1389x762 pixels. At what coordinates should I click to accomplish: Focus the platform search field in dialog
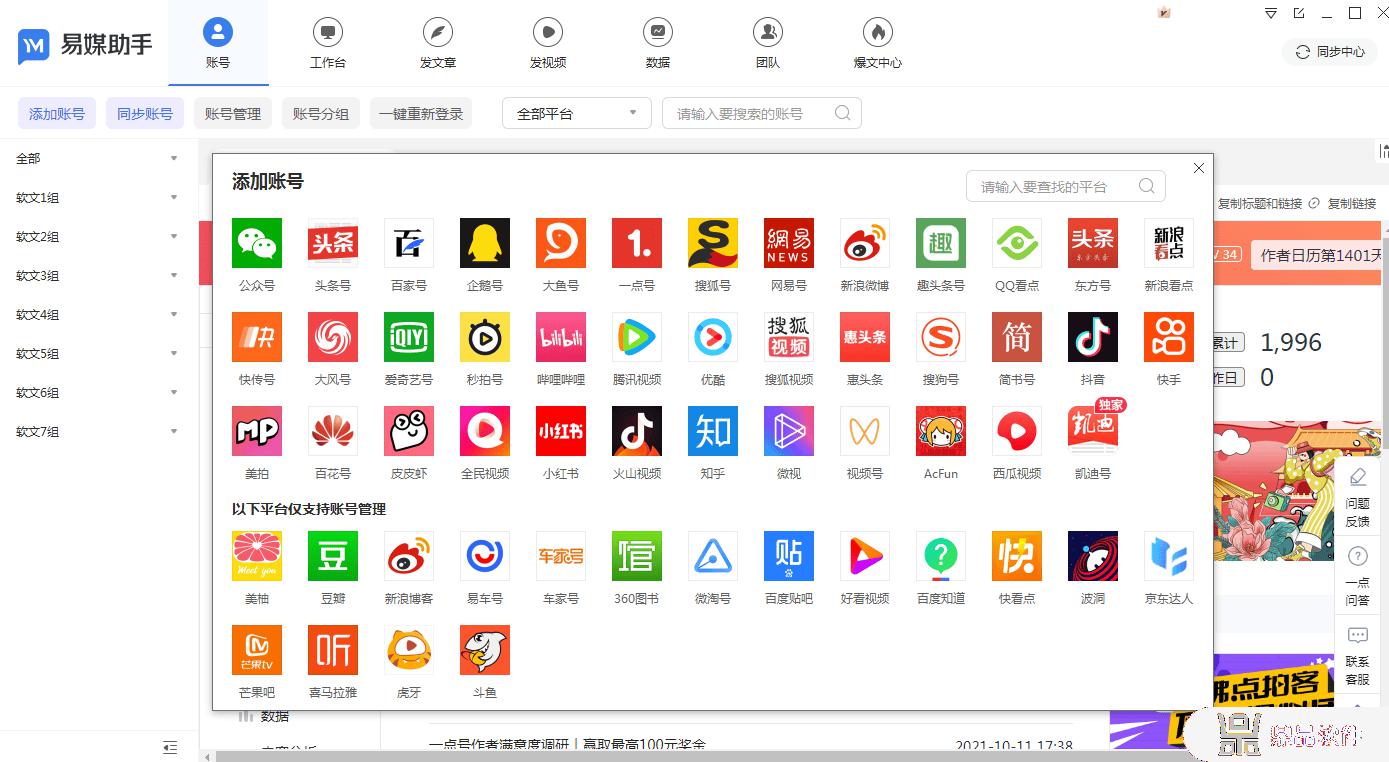coord(1066,186)
